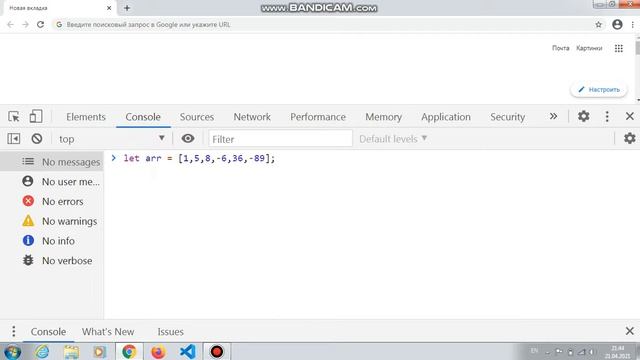Bookmark this page star icon
The width and height of the screenshot is (640, 360).
598,24
